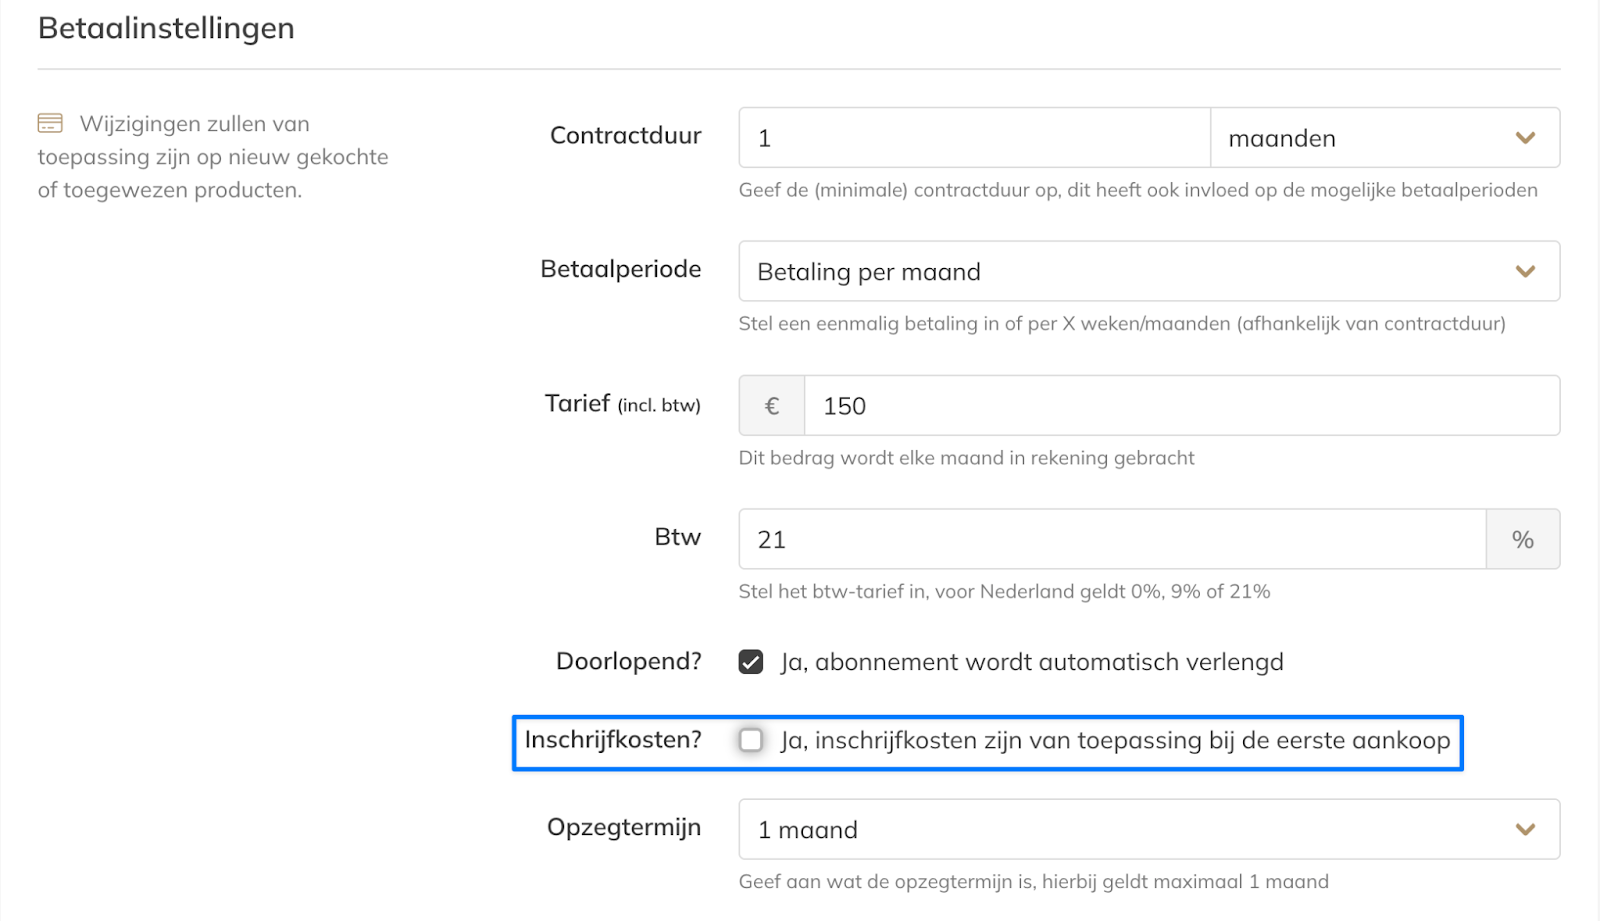Viewport: 1600px width, 921px height.
Task: Click the Opzegtermijn field label
Action: pyautogui.click(x=623, y=827)
